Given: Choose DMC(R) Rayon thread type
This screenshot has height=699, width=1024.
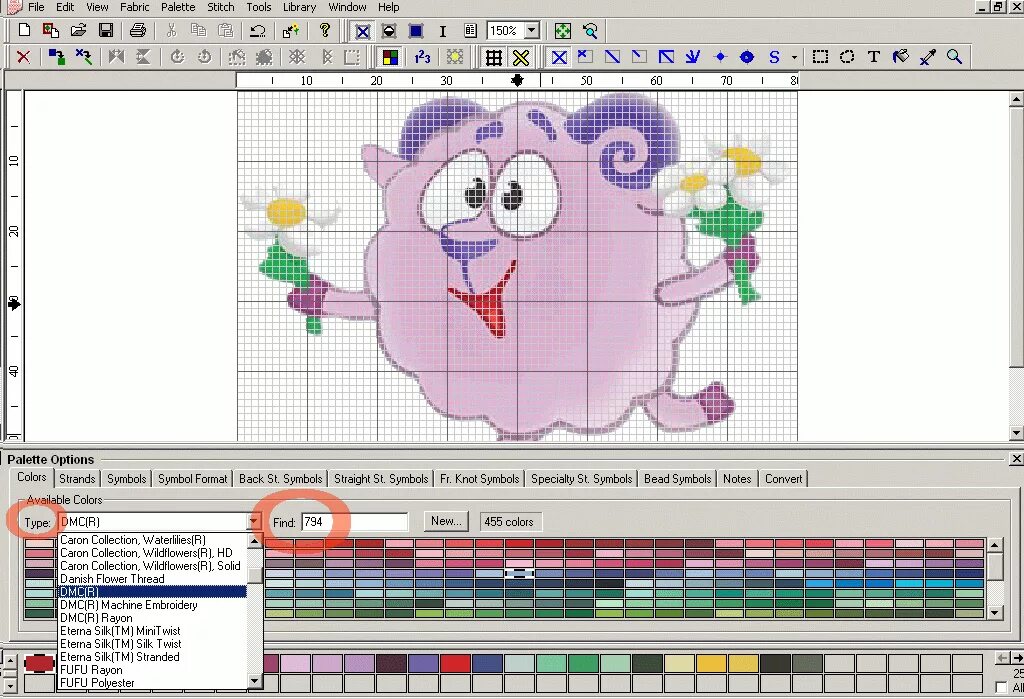Looking at the screenshot, I should pos(96,617).
